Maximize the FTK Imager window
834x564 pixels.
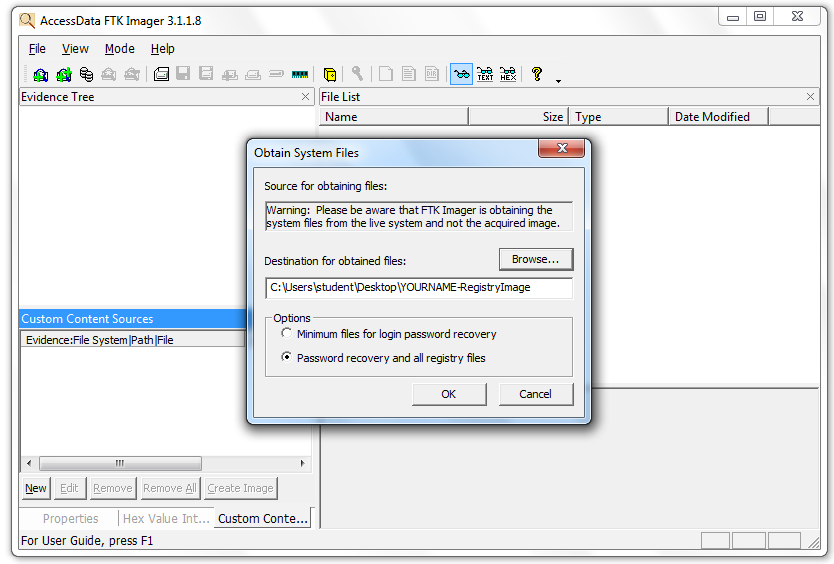pos(760,16)
